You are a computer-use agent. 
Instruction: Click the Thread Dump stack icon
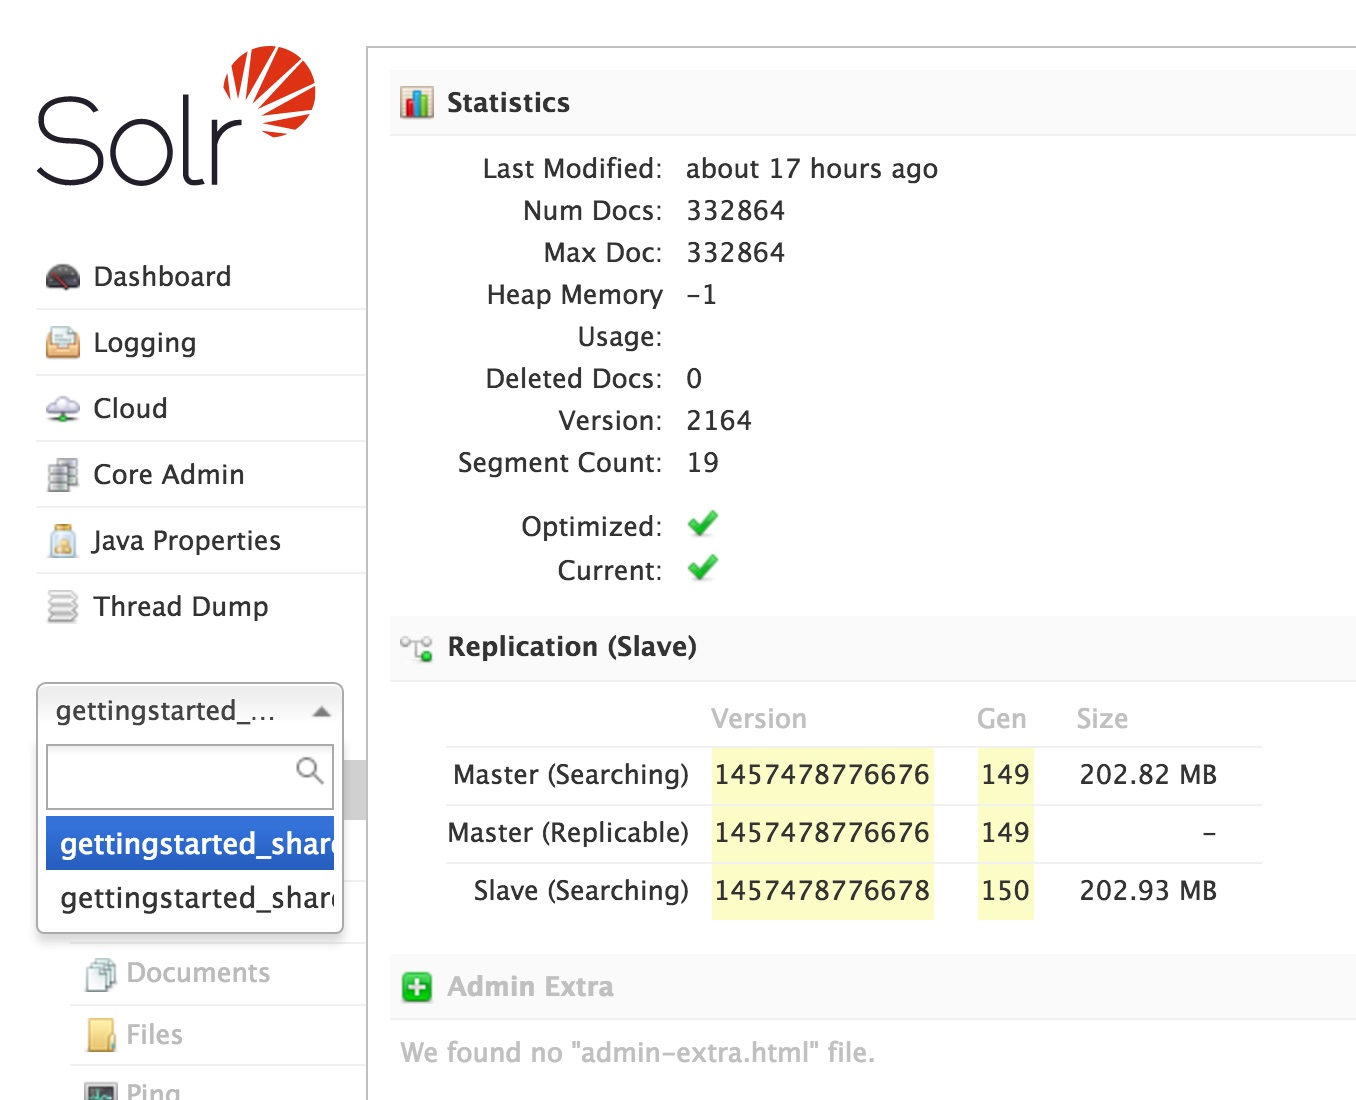pos(63,606)
